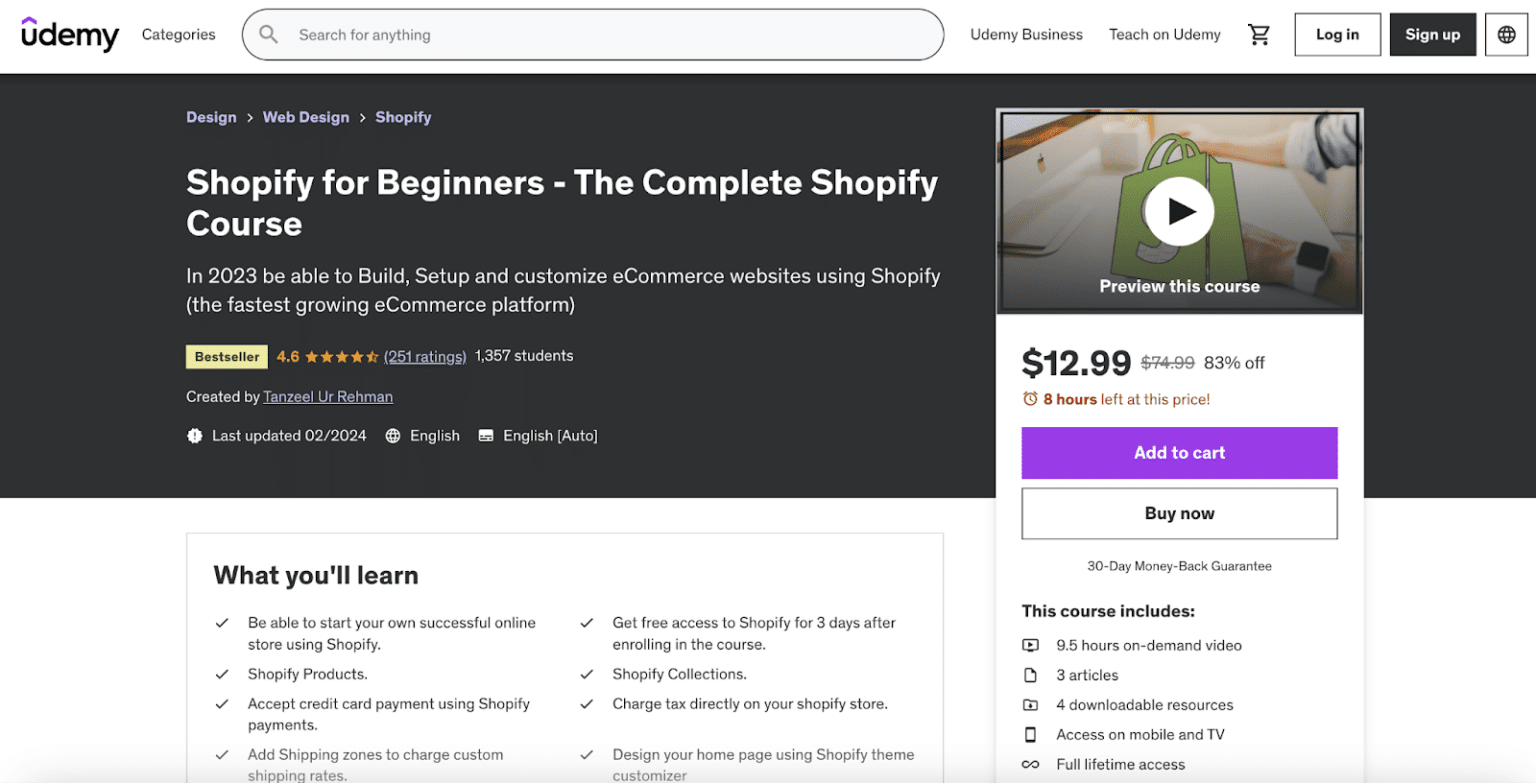Click the downloadable resources icon

(1031, 705)
